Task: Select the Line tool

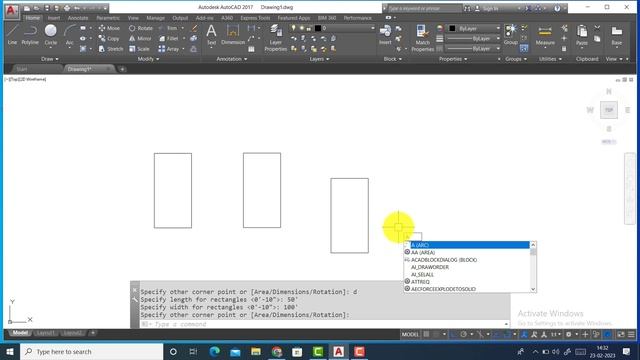Action: (12, 34)
